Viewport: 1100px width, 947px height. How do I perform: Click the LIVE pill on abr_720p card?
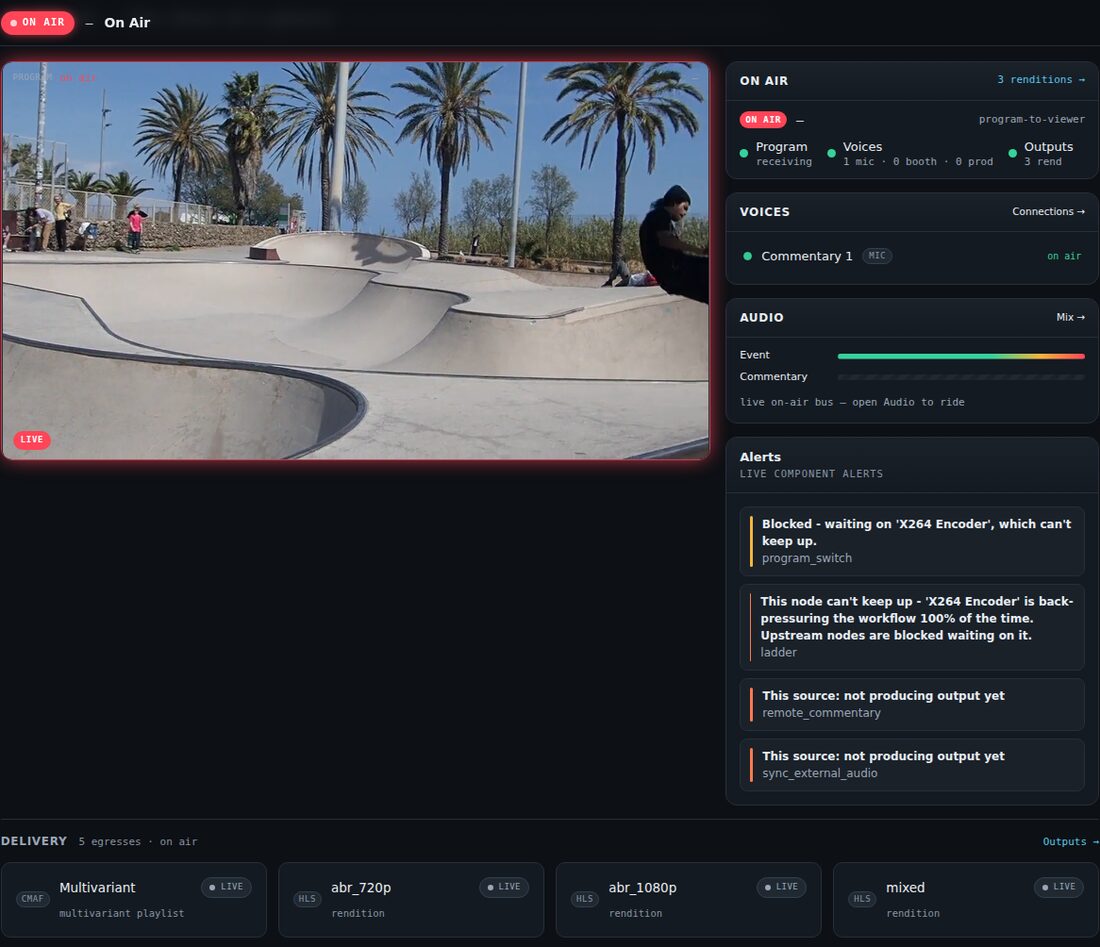tap(504, 887)
